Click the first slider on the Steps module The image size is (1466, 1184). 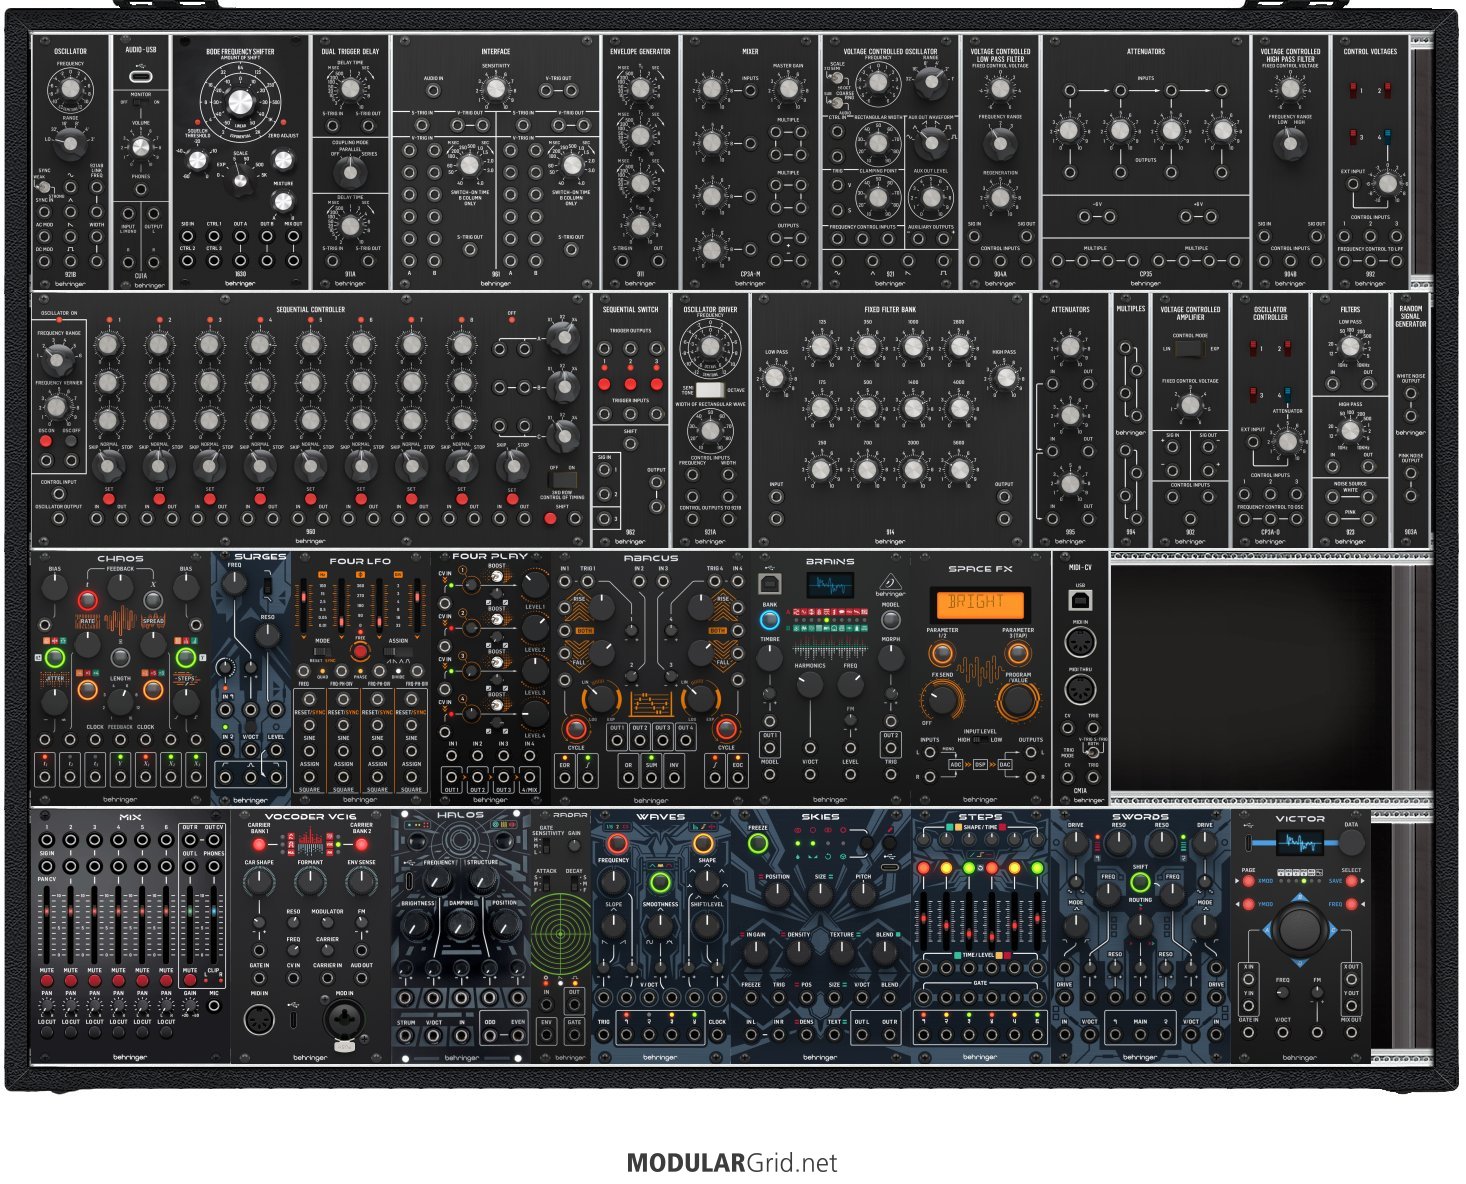point(923,921)
